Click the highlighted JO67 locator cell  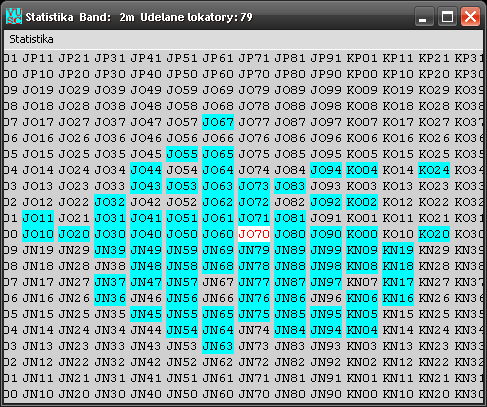(218, 122)
